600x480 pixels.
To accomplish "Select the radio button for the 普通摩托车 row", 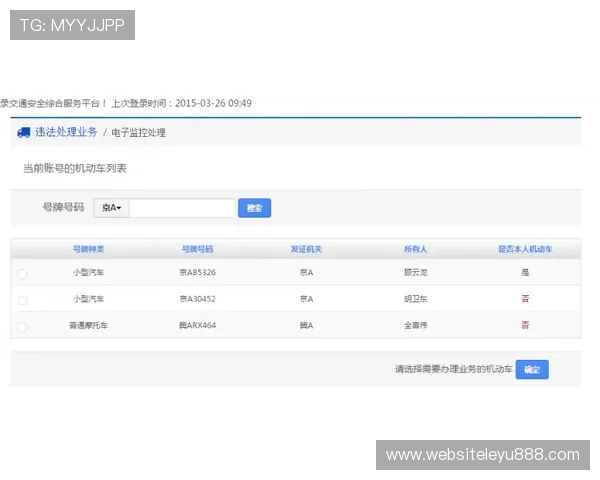I will click(22, 327).
